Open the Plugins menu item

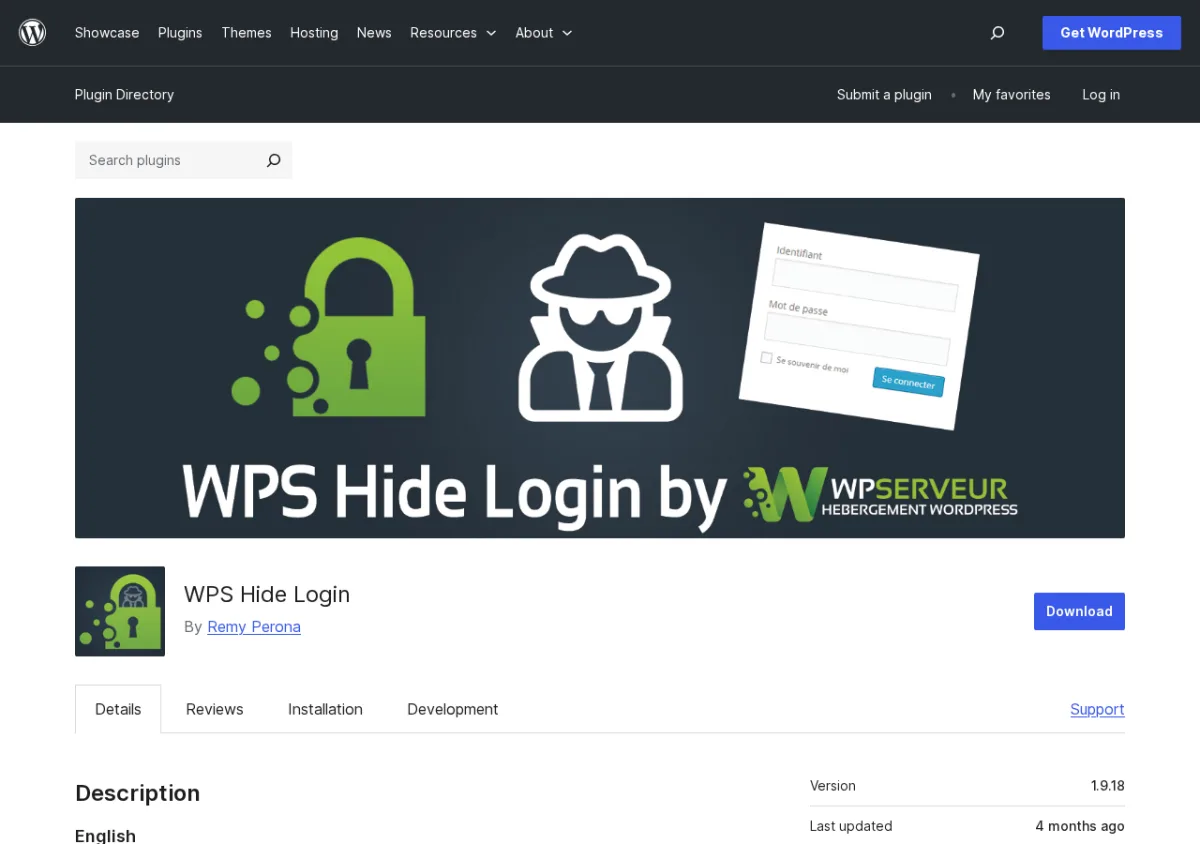point(180,33)
